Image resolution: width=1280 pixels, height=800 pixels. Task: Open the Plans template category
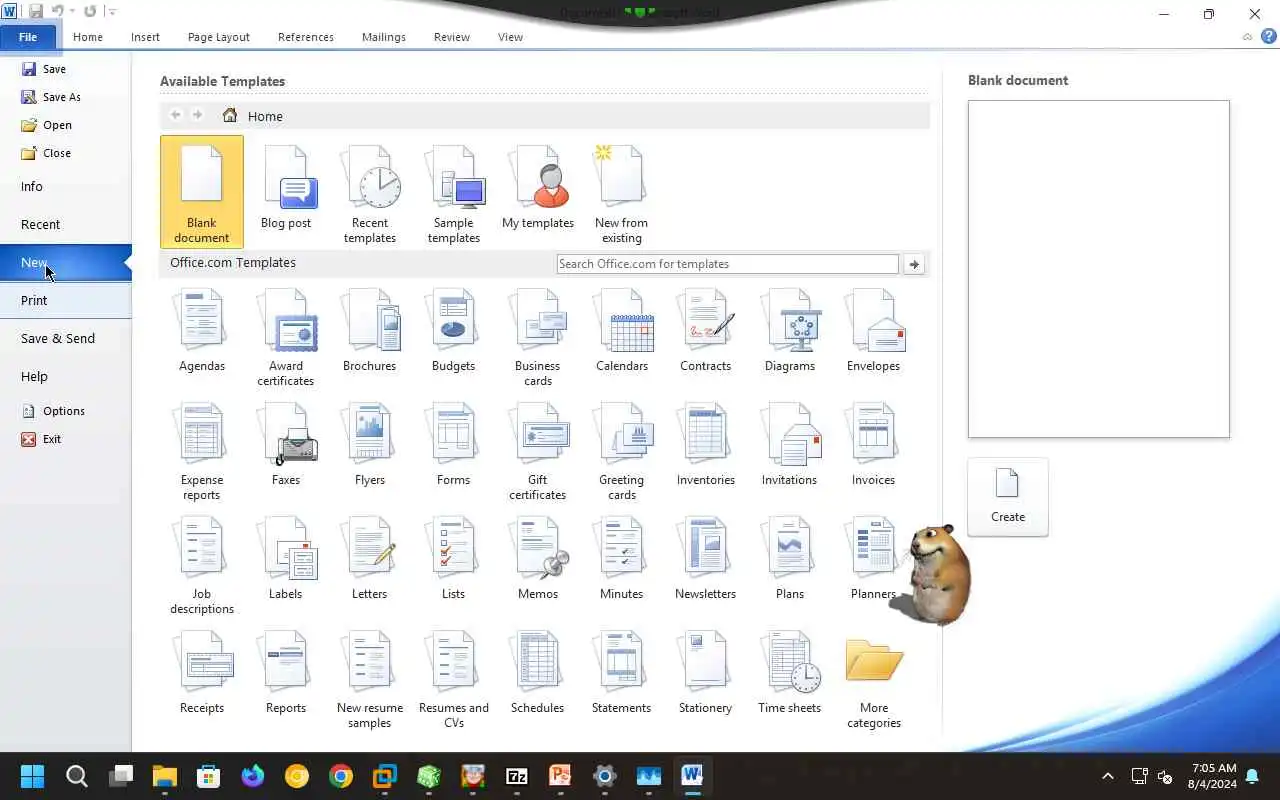coord(790,559)
